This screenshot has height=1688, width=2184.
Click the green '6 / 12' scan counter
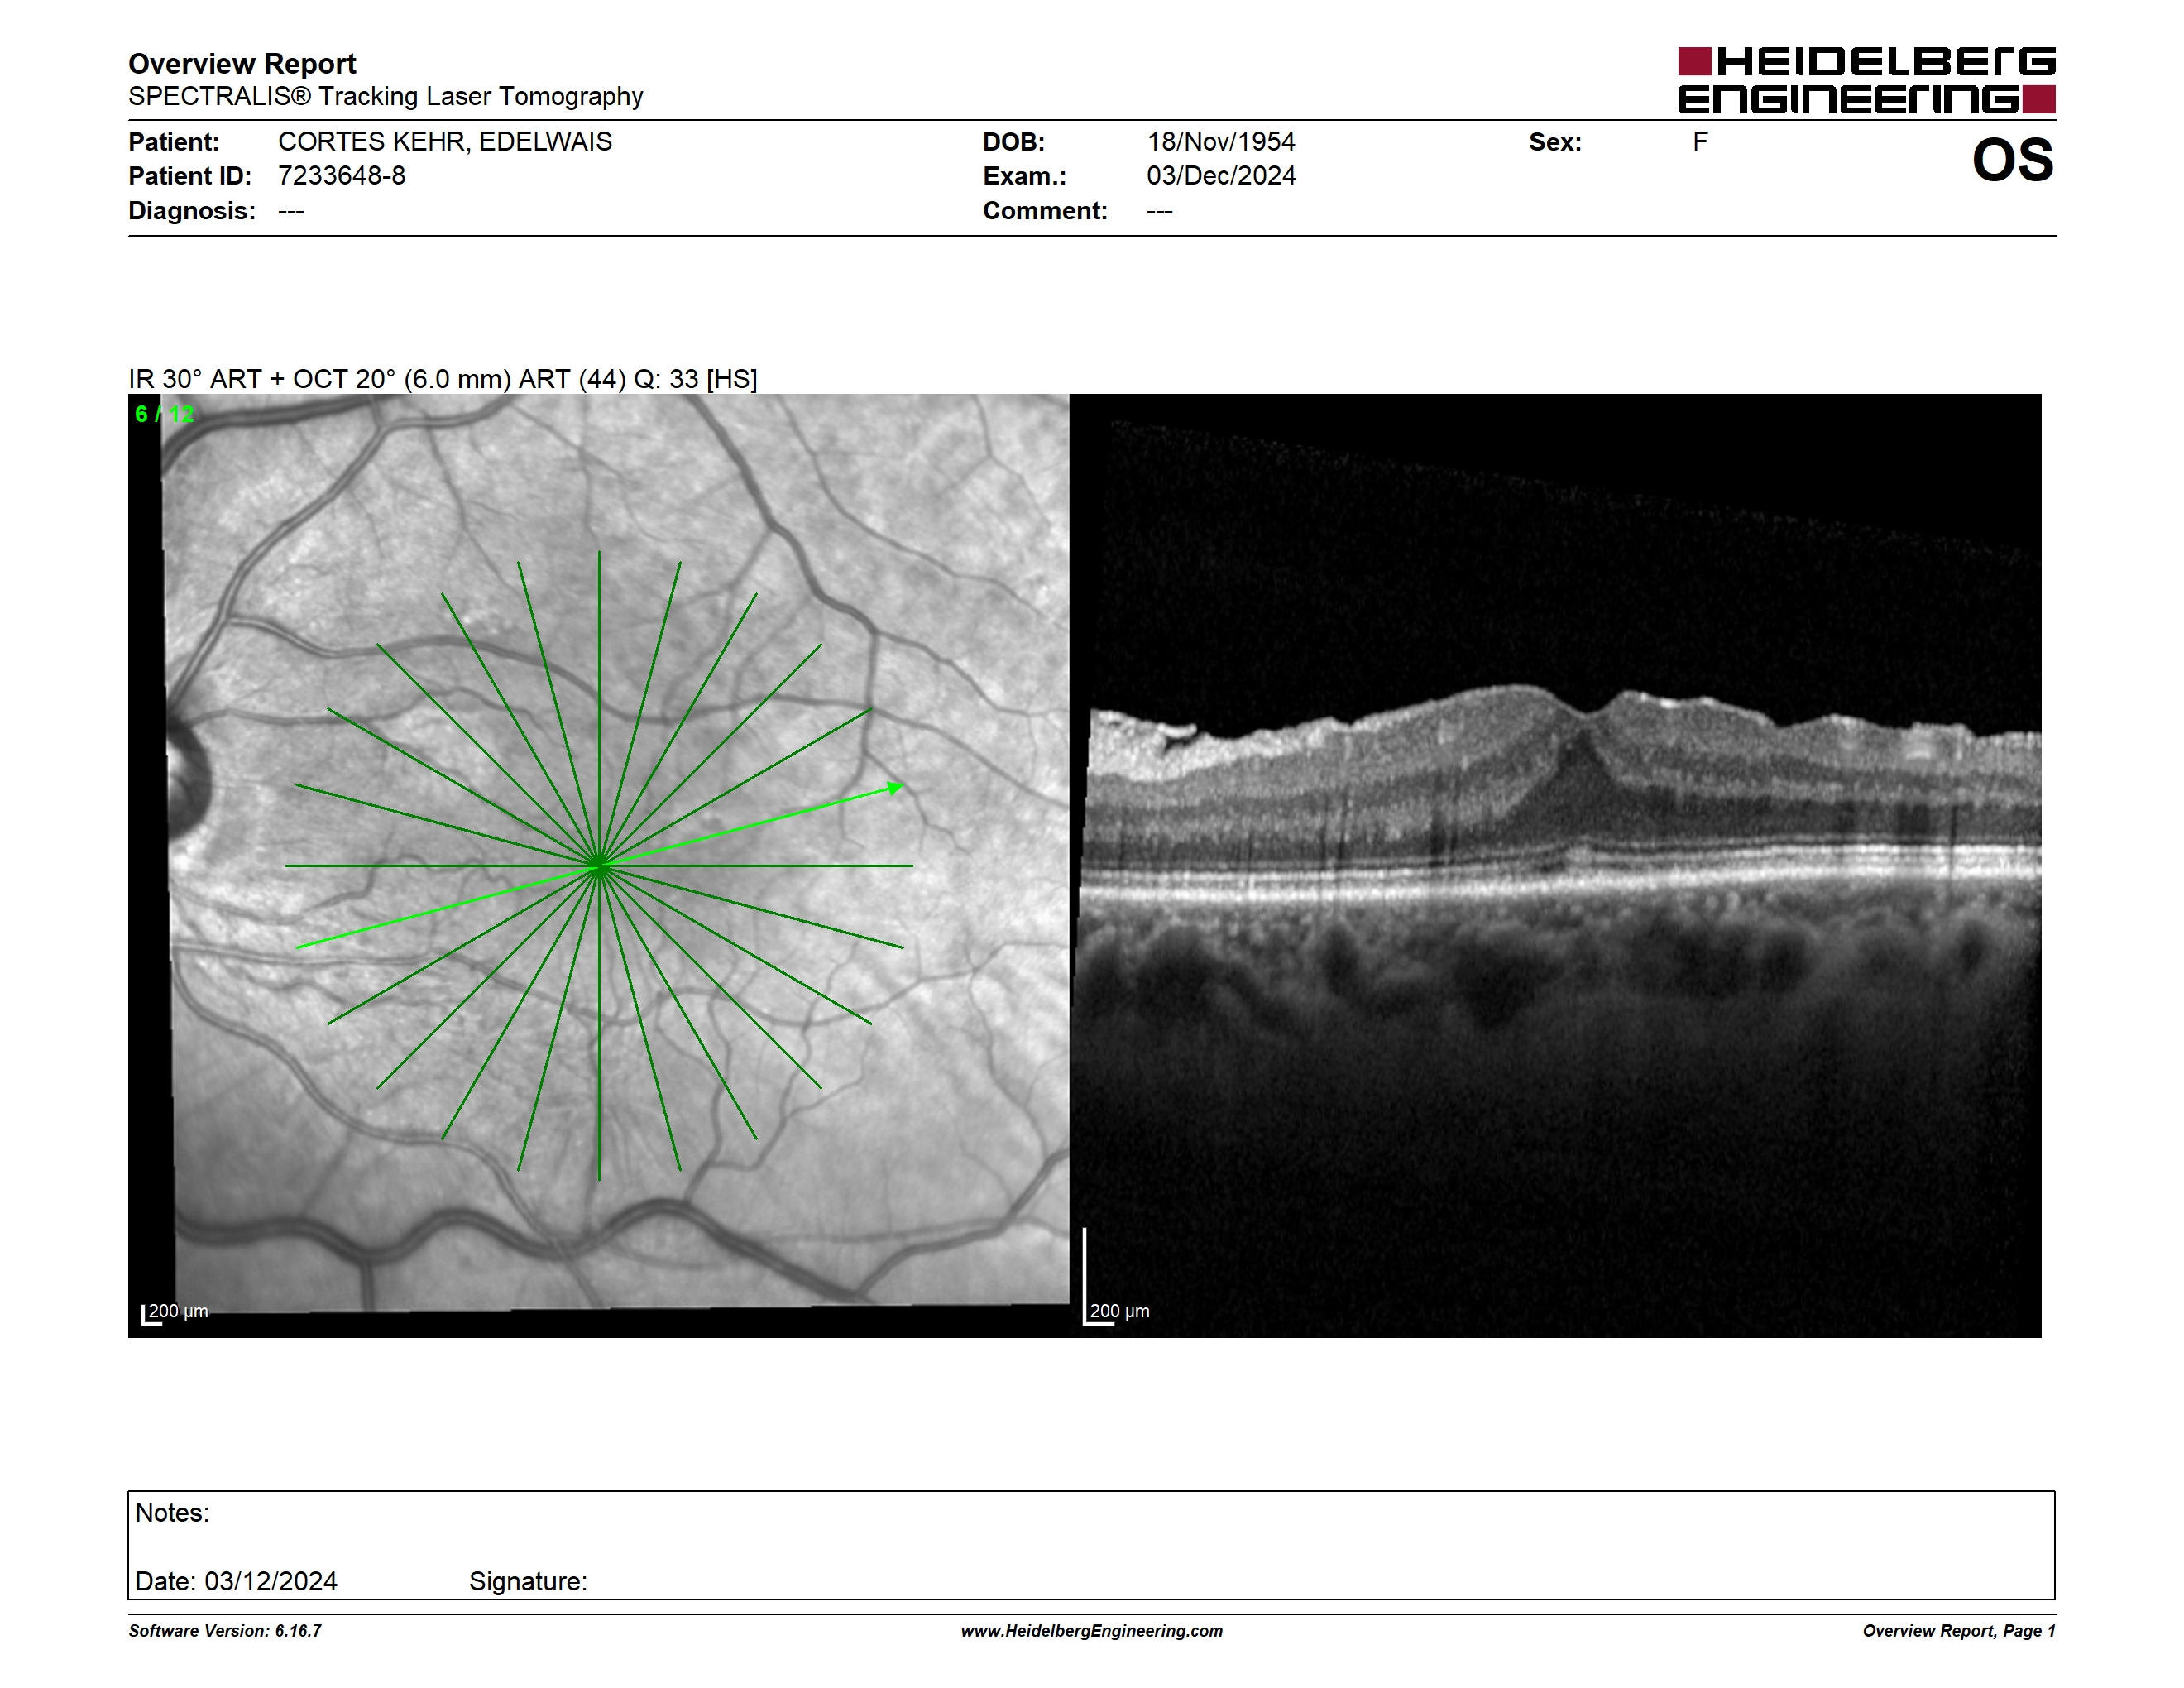(165, 414)
